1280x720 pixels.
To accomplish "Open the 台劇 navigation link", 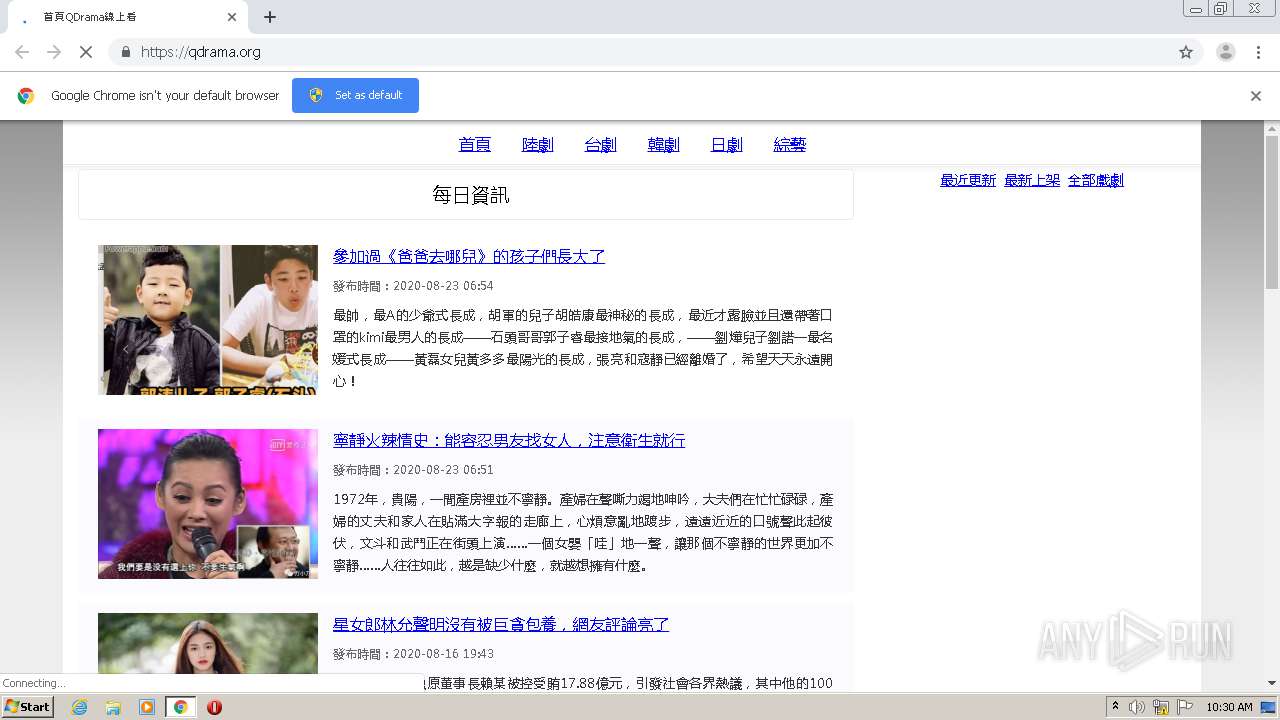I will [x=600, y=144].
